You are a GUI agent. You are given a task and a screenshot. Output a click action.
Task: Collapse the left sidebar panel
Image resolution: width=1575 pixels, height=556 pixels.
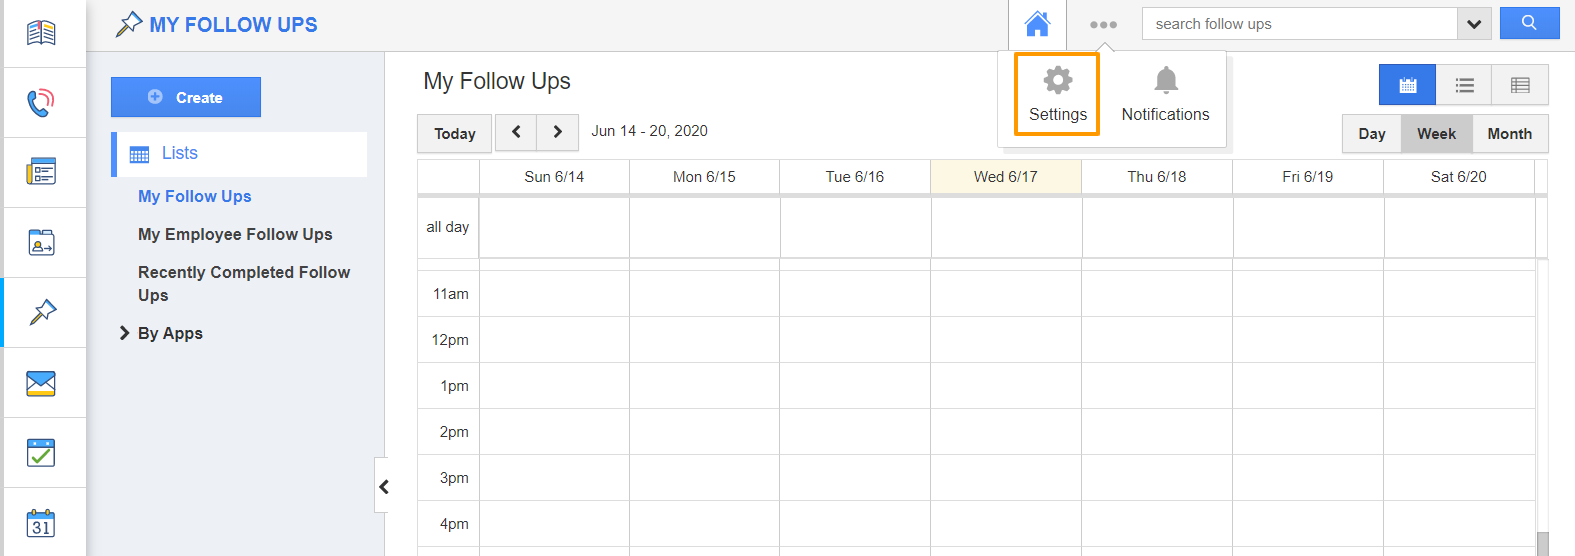383,486
